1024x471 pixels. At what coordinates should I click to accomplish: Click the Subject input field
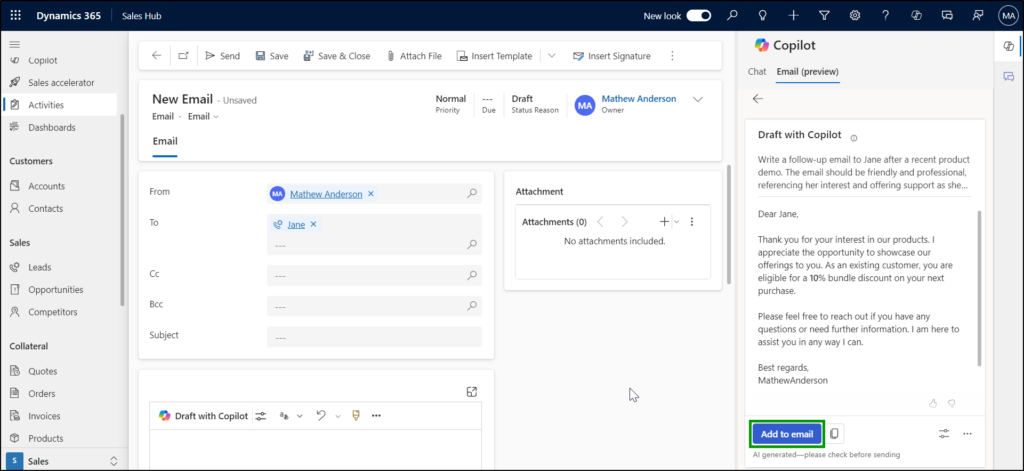point(374,337)
